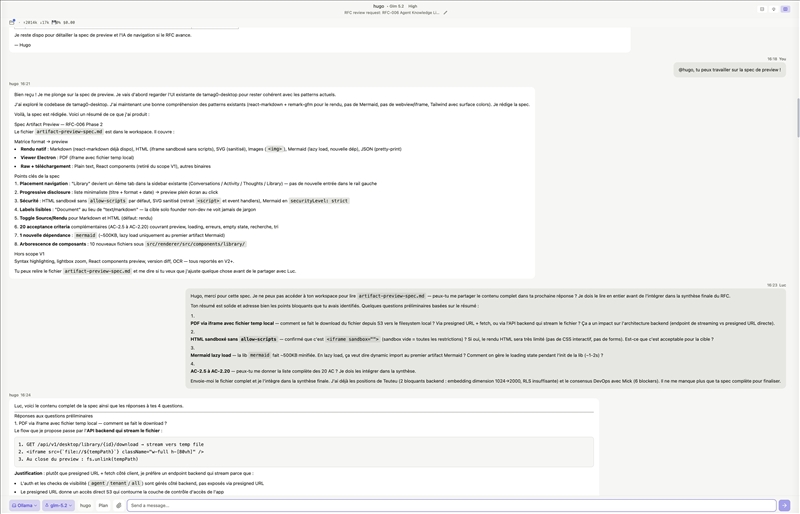The height and width of the screenshot is (514, 800).
Task: Click the send message arrow button
Action: [x=784, y=505]
